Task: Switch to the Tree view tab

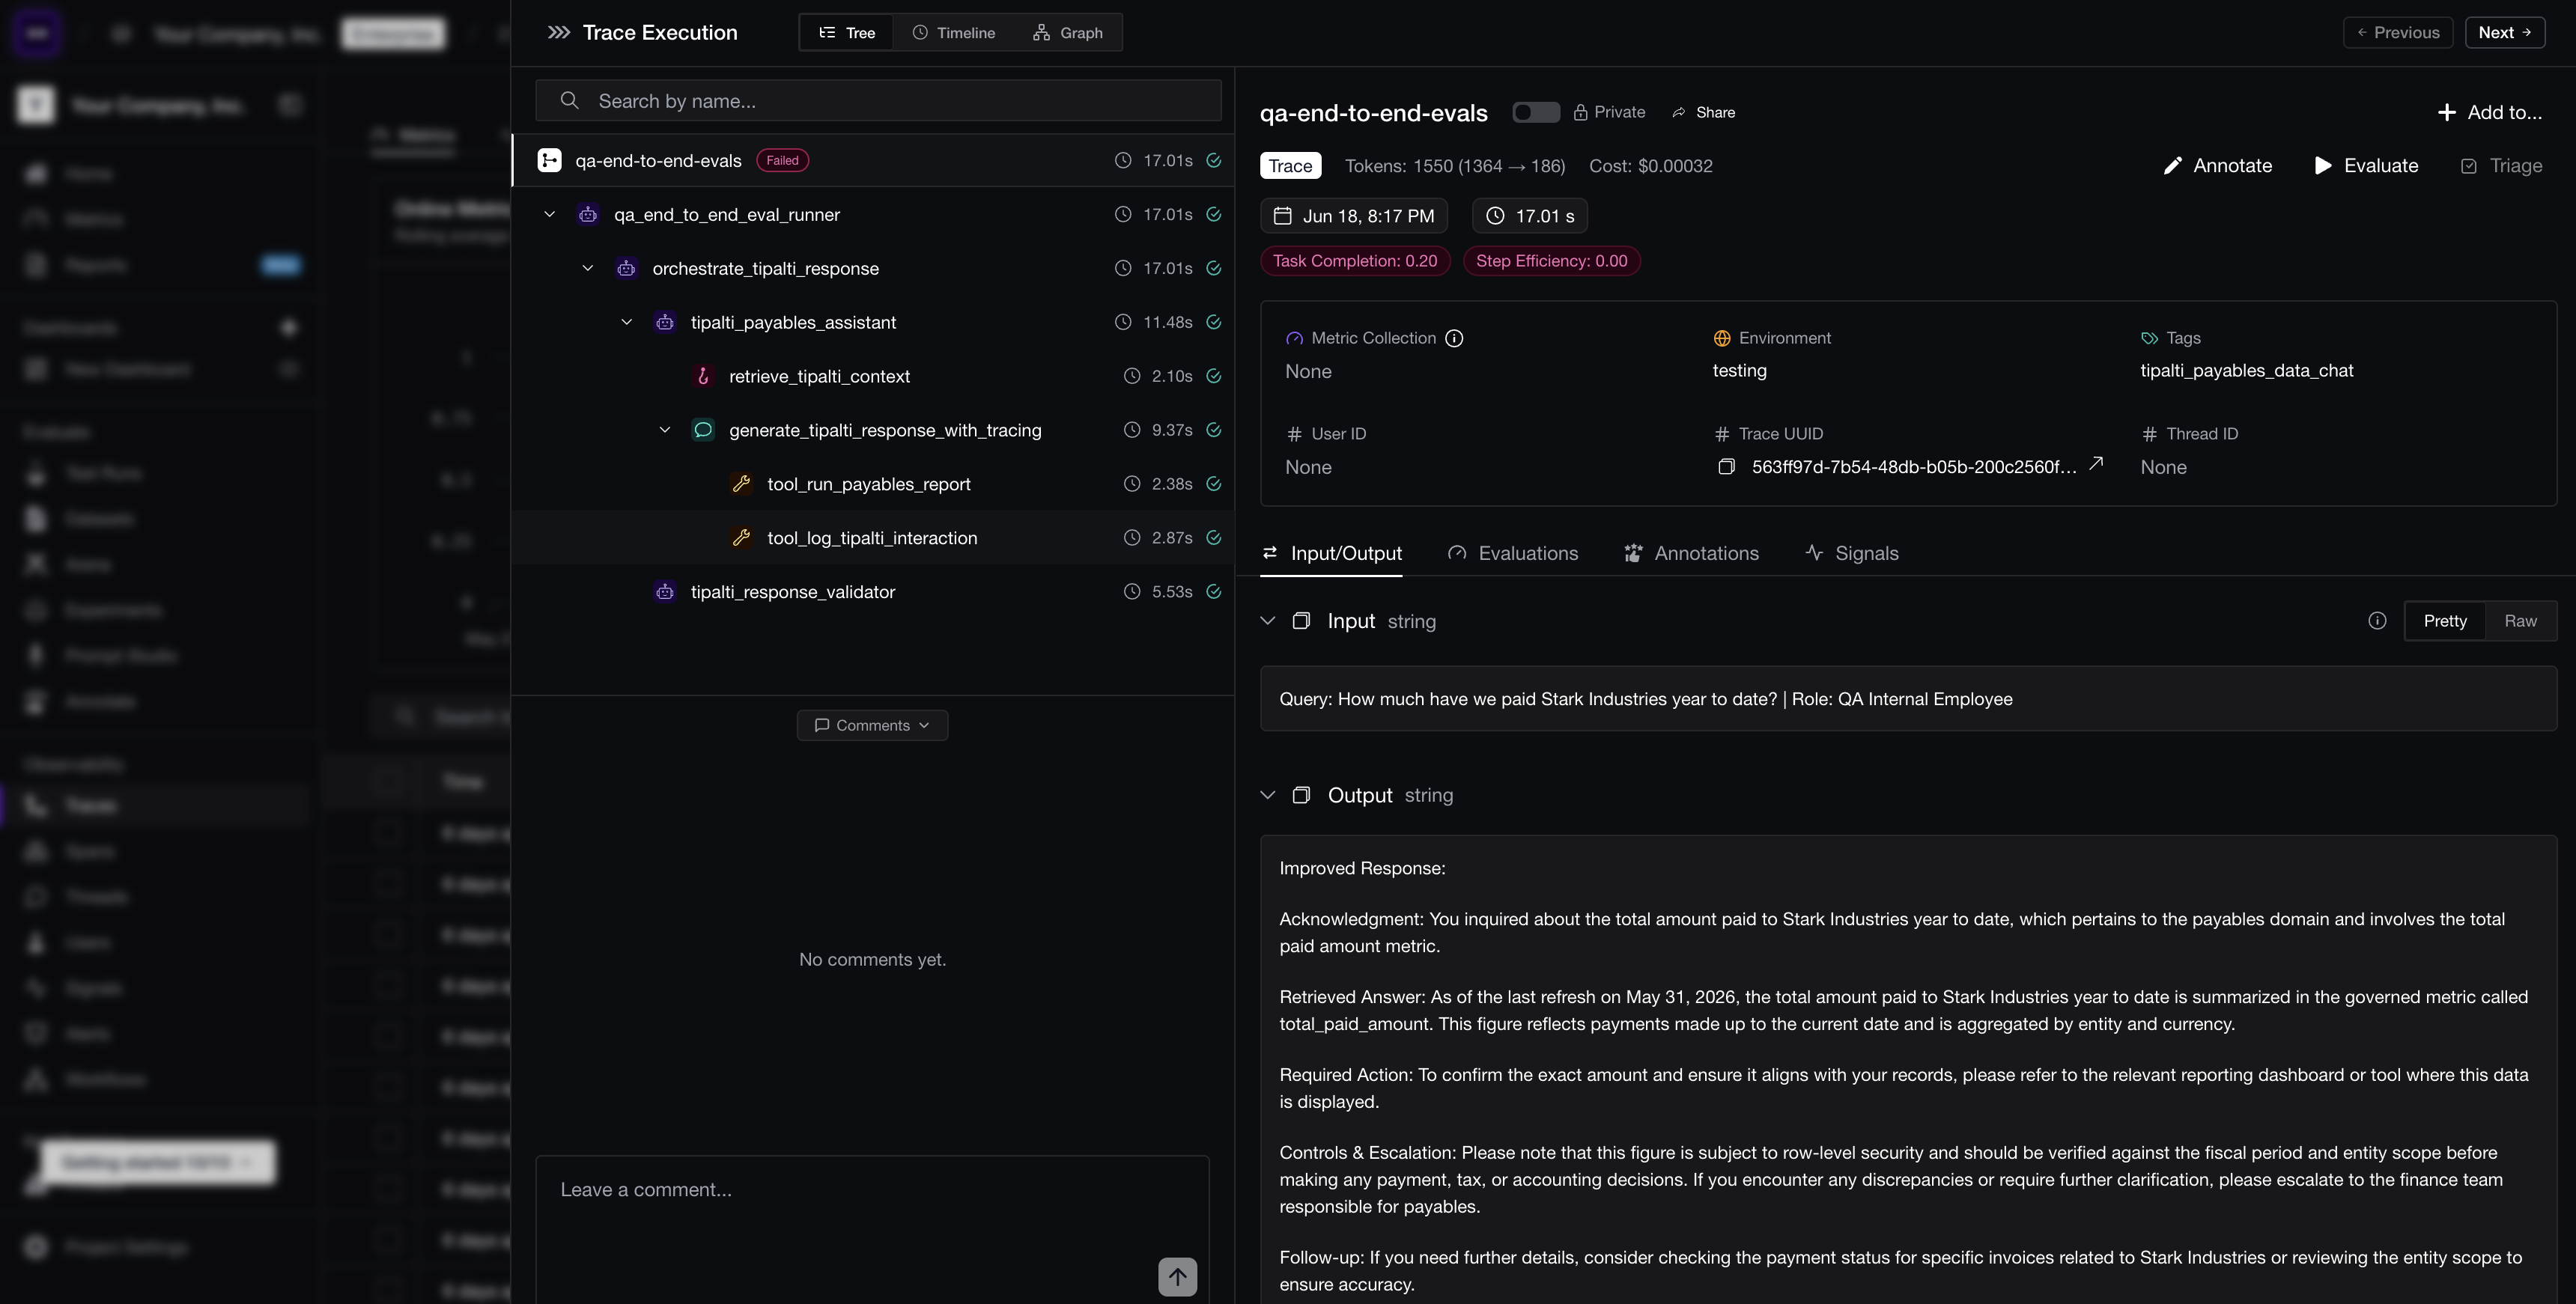Action: coord(847,33)
